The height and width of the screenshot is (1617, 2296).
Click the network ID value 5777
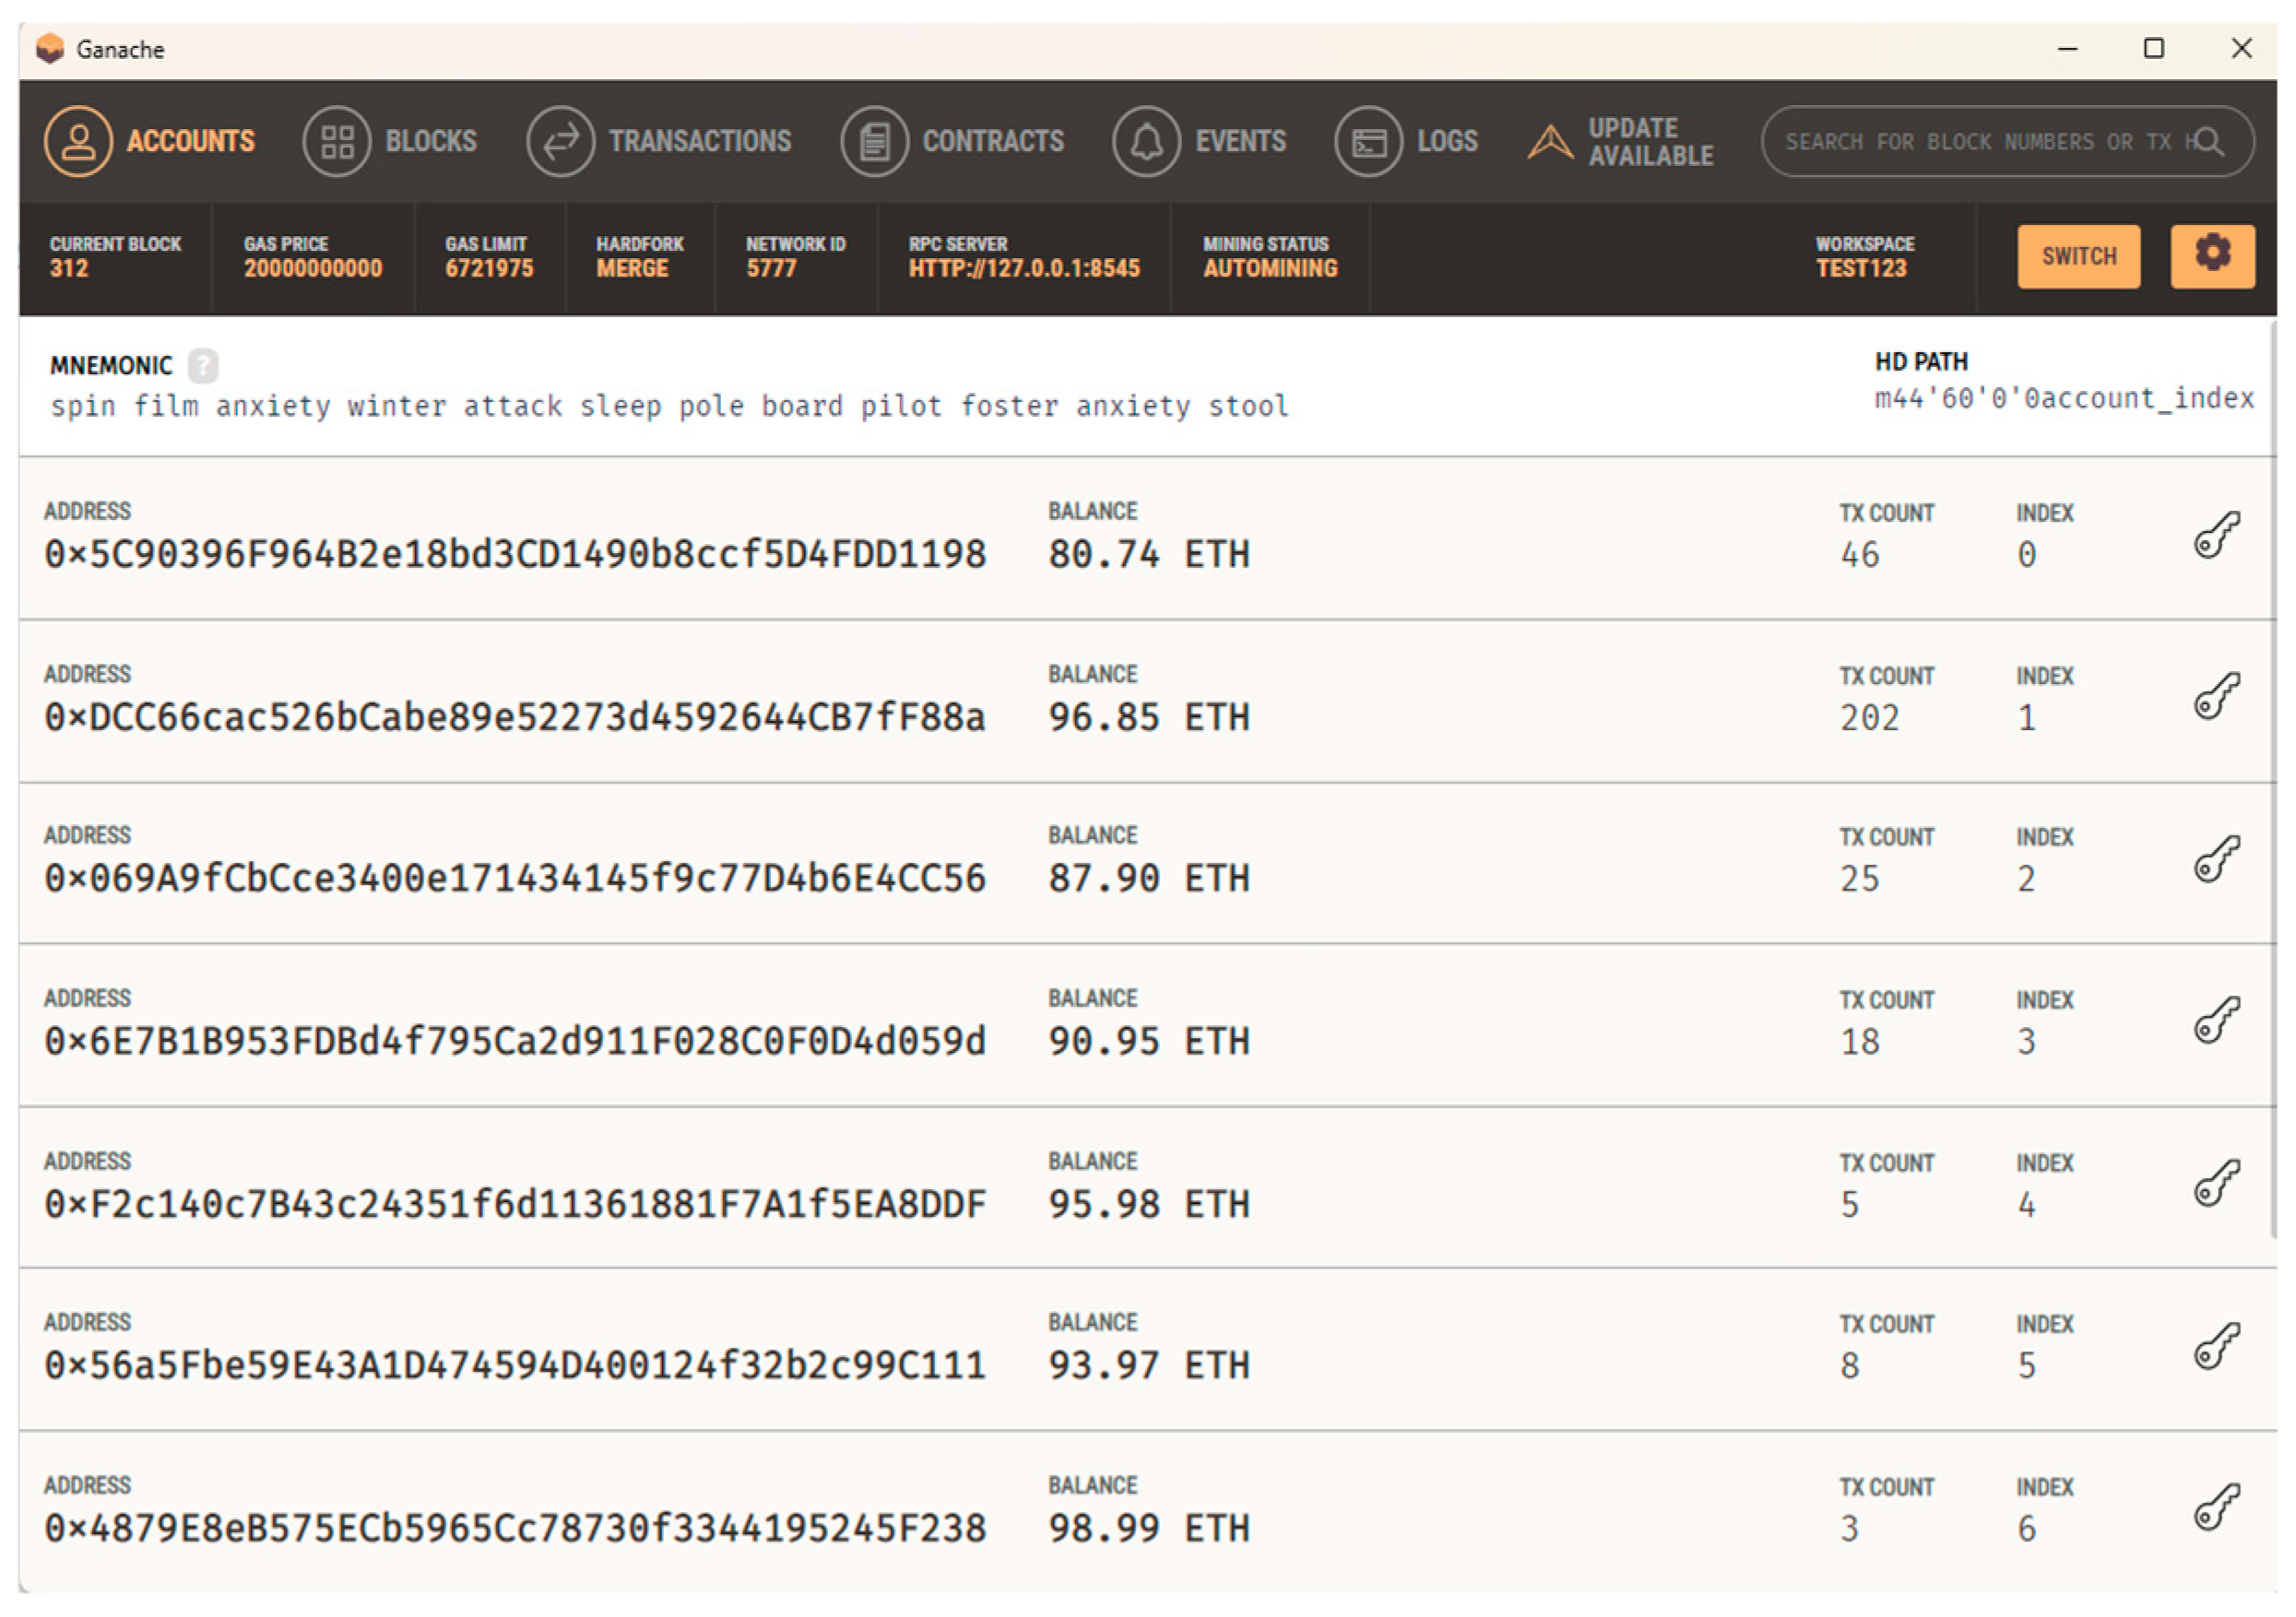771,268
